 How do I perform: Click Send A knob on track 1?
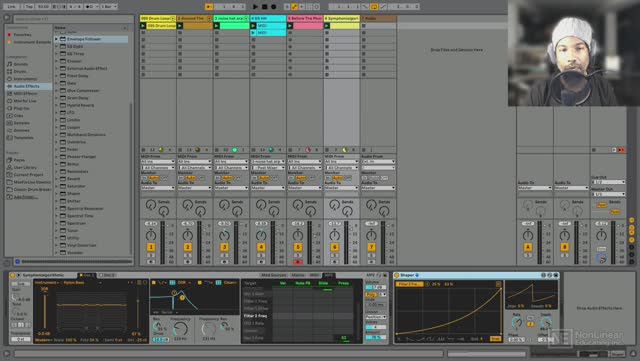click(151, 204)
